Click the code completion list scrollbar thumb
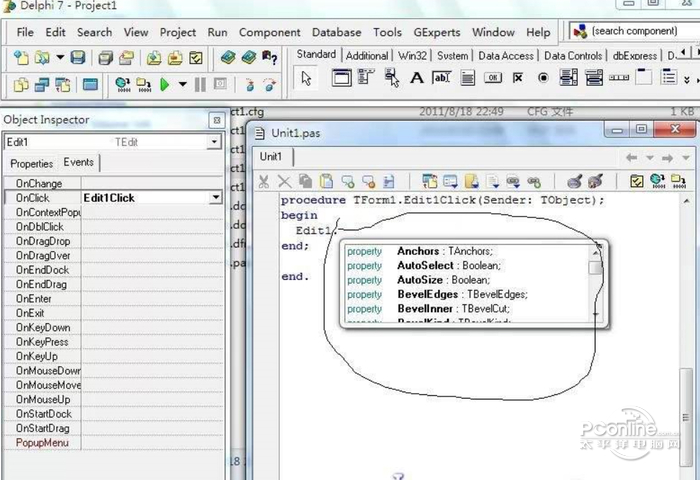Viewport: 700px width, 480px height. (595, 268)
